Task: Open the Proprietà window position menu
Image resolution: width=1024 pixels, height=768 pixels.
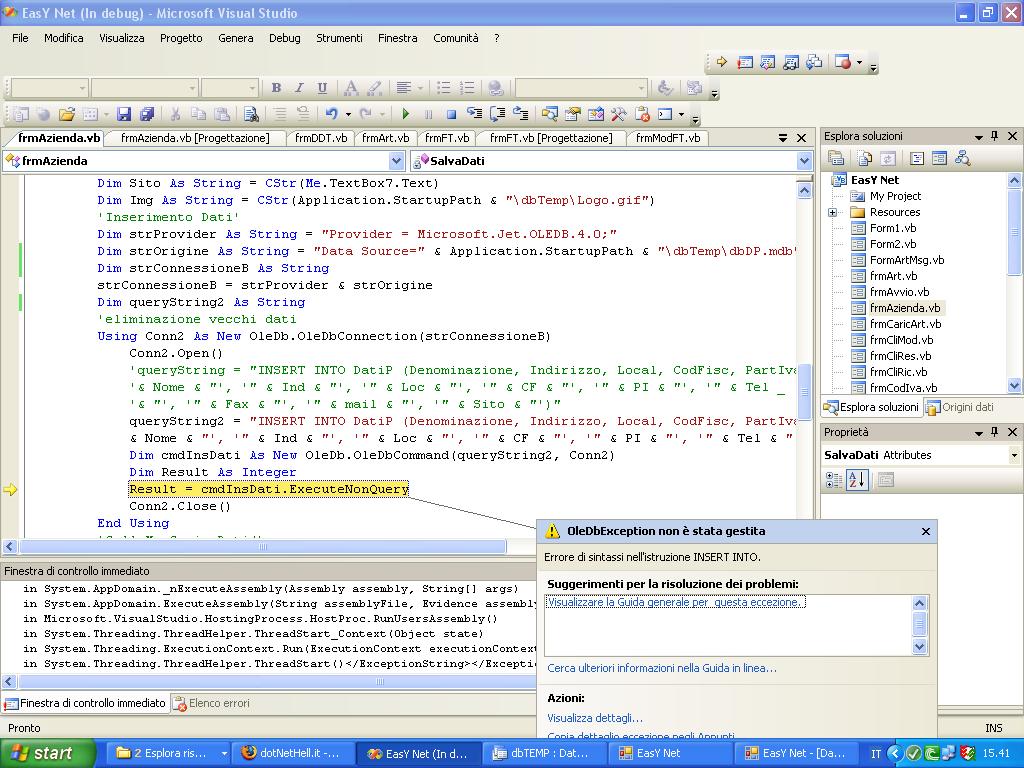Action: [978, 432]
